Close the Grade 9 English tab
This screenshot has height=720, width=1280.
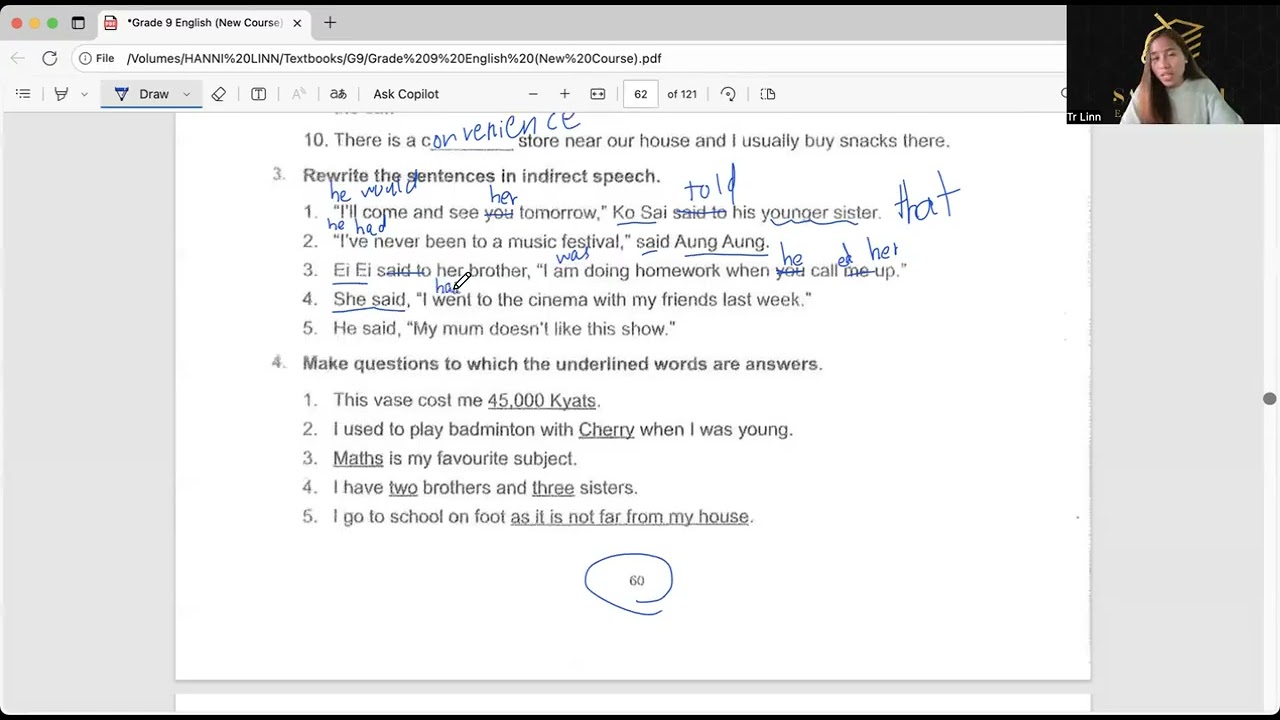[297, 22]
